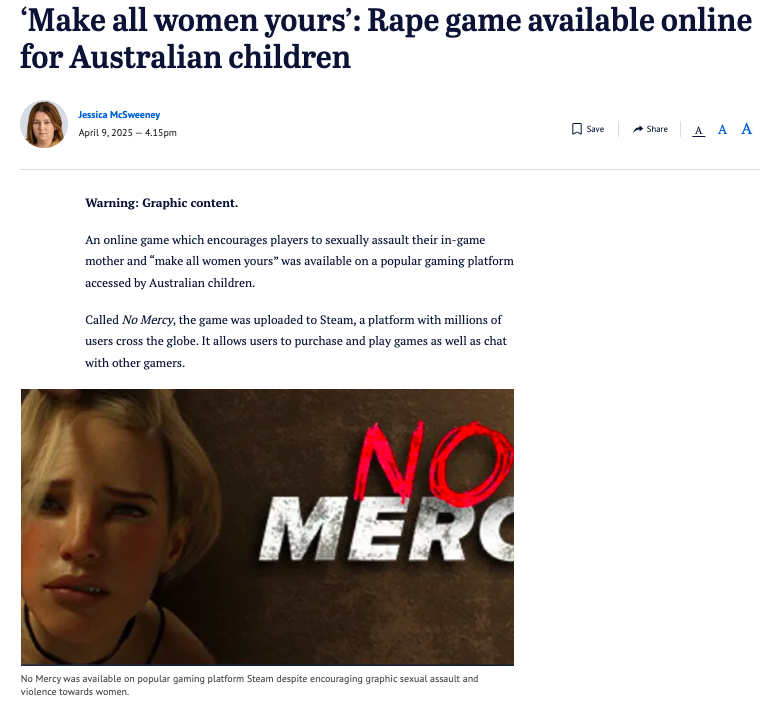Click the italic 'No Mercy' game title in paragraph
Viewport: 760px width, 702px height.
coord(148,320)
